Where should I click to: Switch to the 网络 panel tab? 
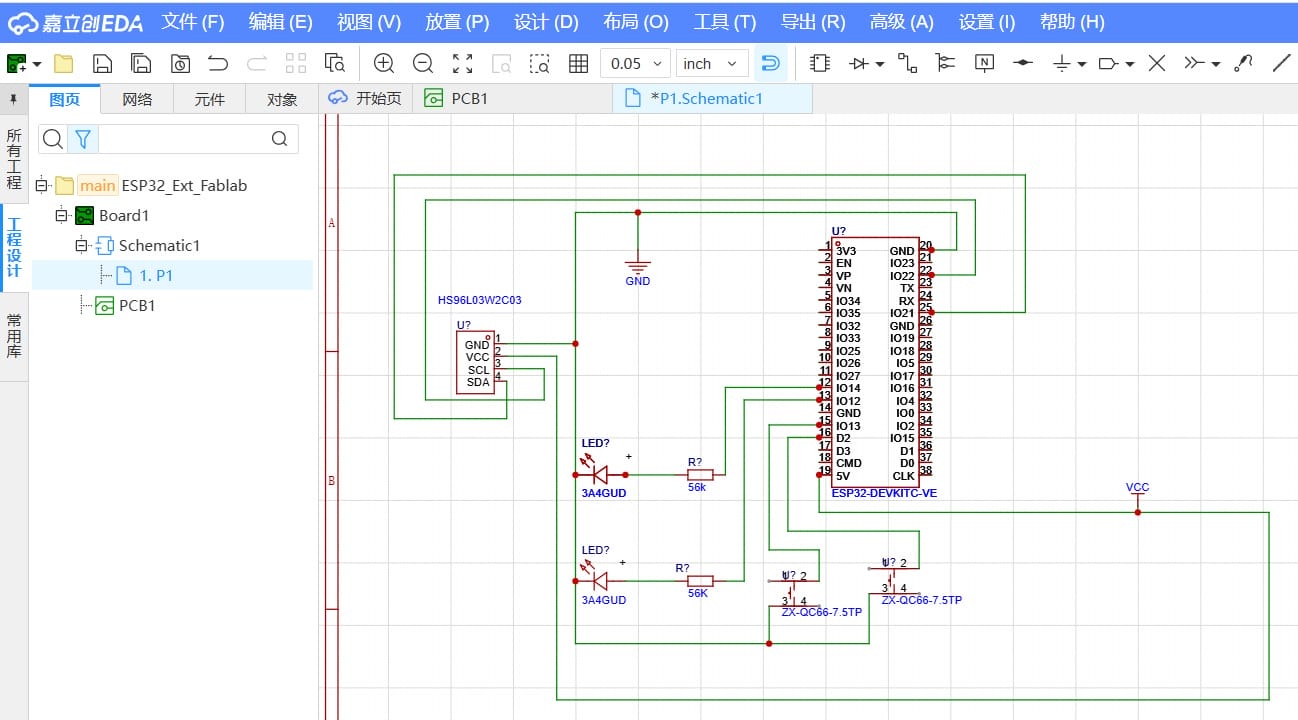click(137, 99)
